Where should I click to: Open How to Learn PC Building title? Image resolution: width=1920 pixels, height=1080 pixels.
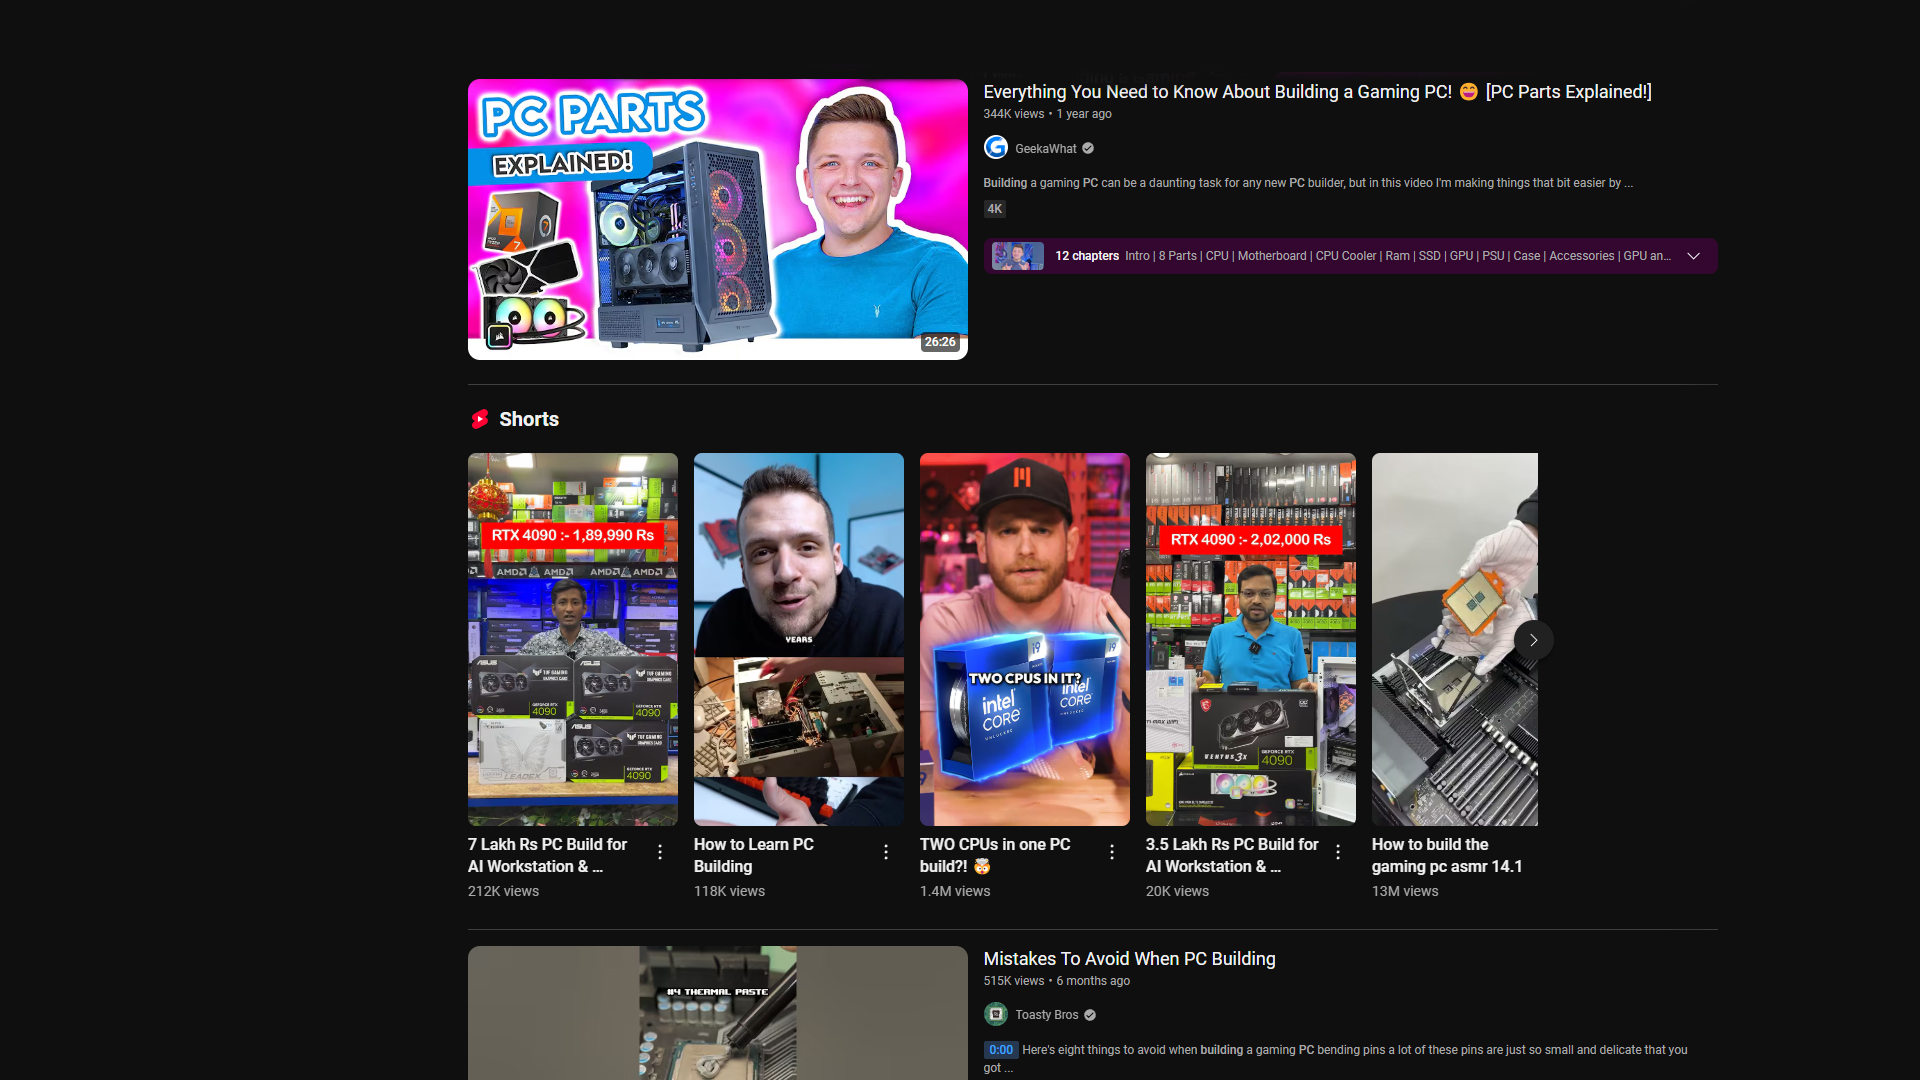coord(753,855)
